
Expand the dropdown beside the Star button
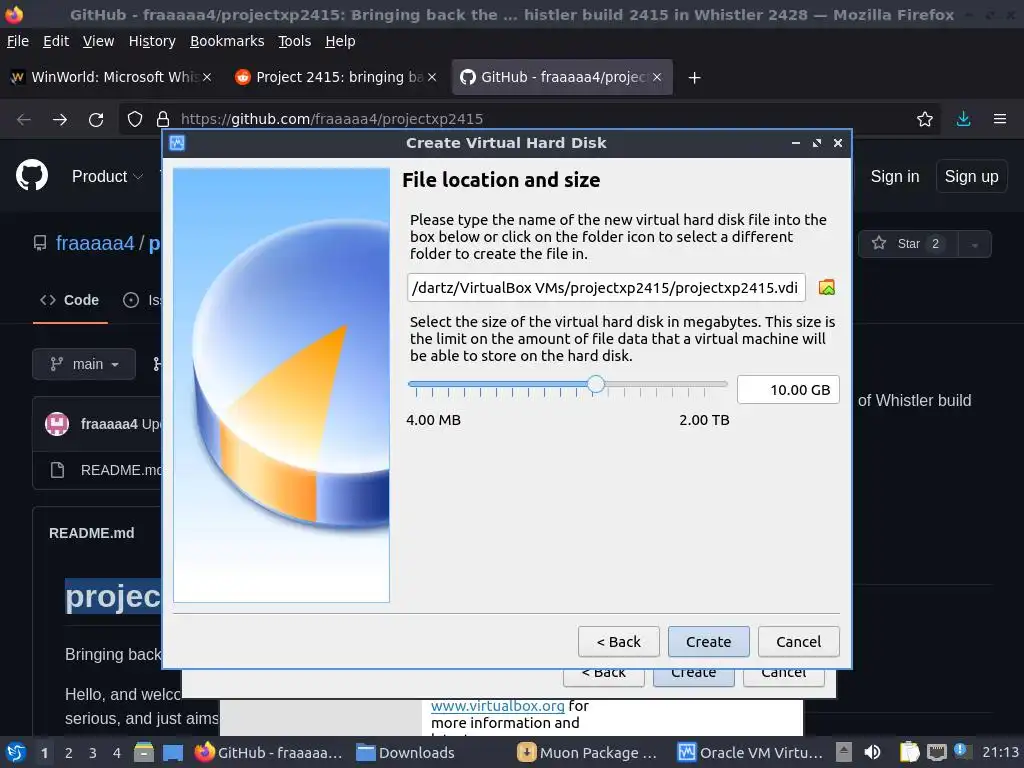974,244
